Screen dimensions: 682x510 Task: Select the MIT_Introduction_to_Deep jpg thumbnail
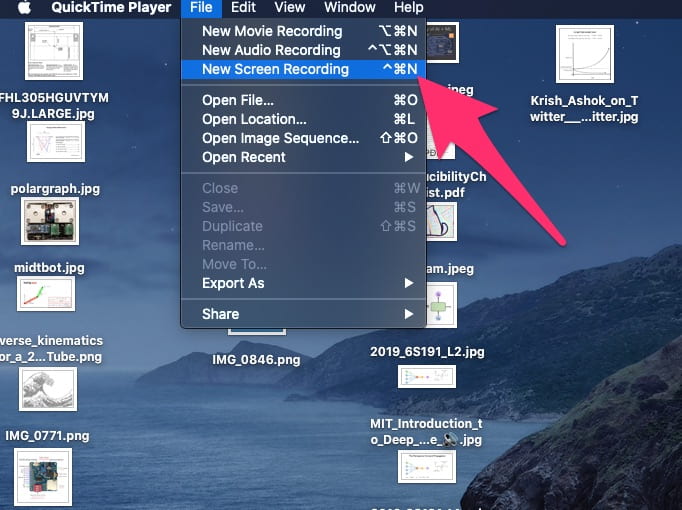[427, 377]
